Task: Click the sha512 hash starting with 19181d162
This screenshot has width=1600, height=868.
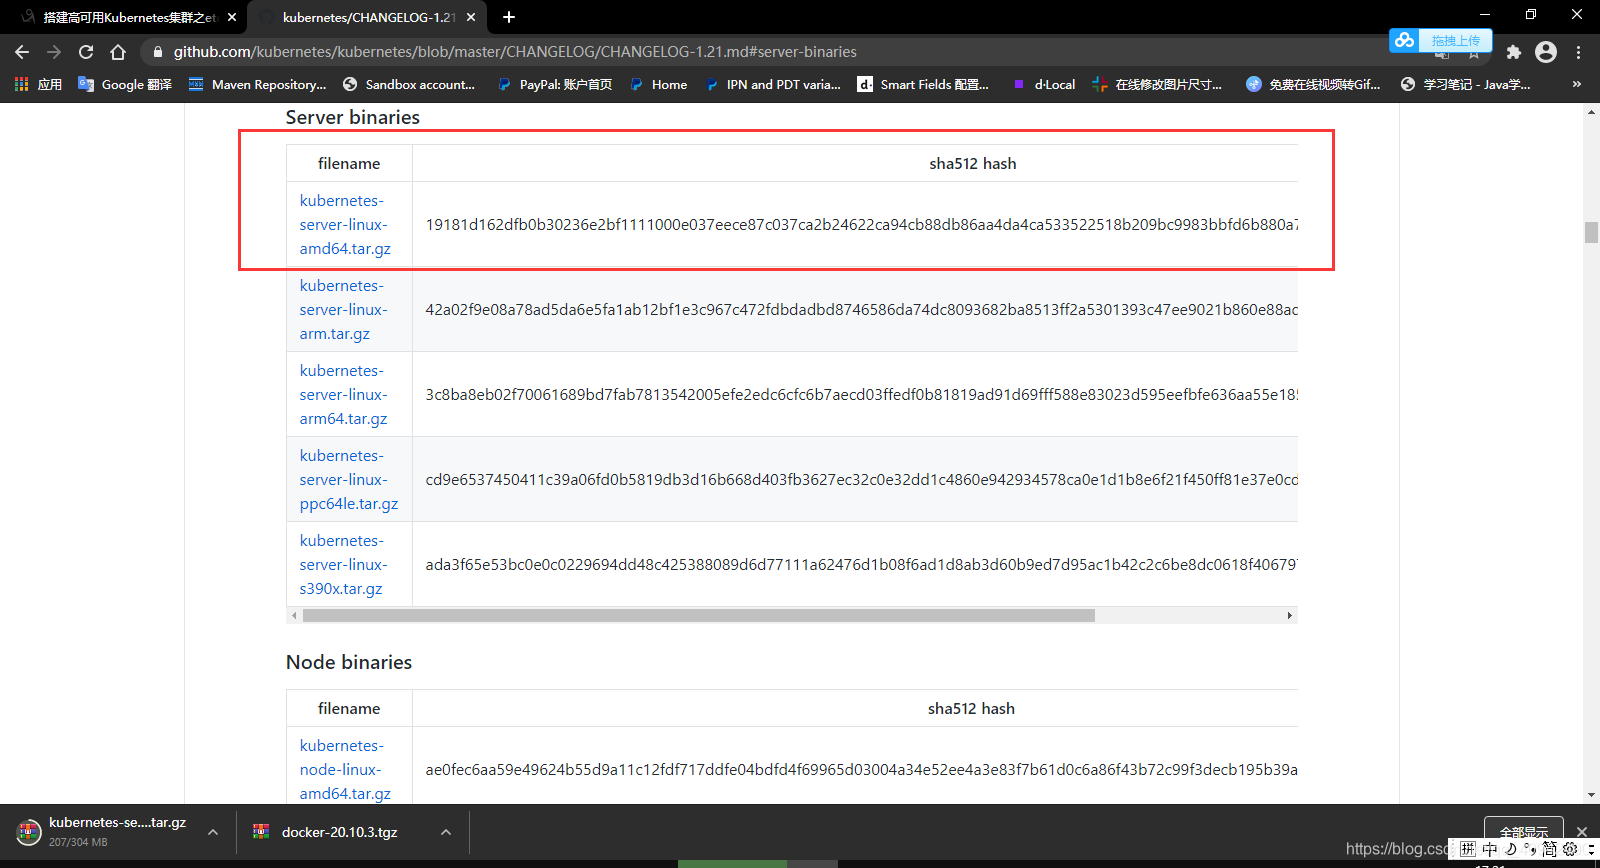Action: pos(861,225)
